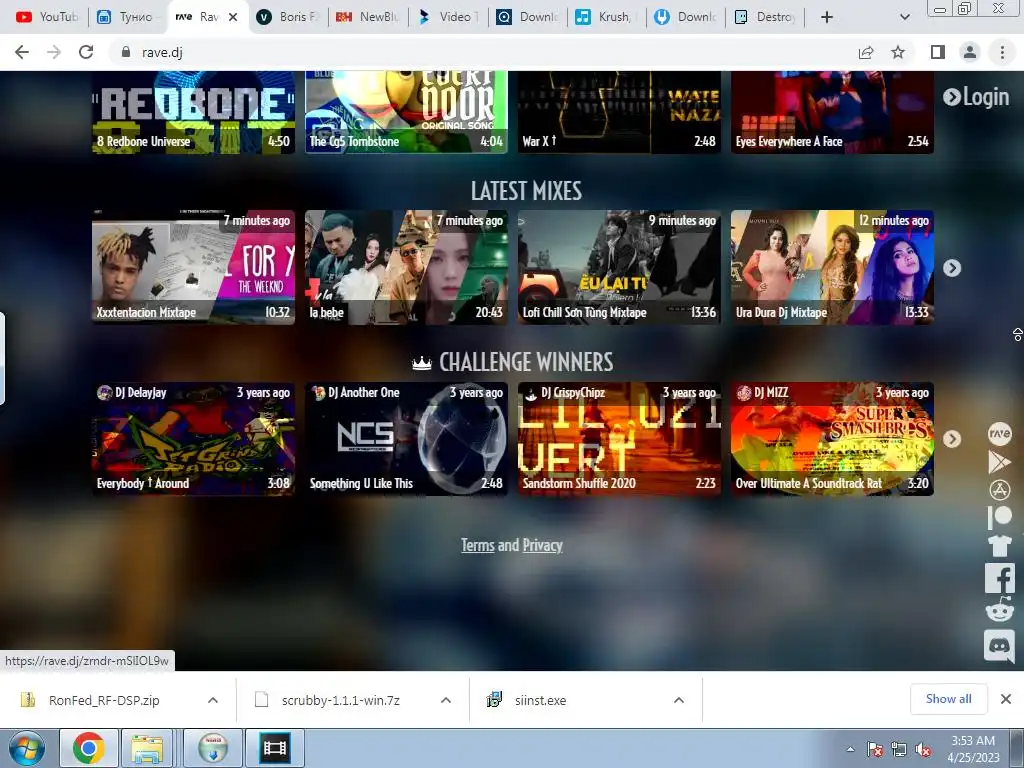This screenshot has height=768, width=1024.
Task: Switch to the NewBlue tab
Action: click(x=367, y=17)
